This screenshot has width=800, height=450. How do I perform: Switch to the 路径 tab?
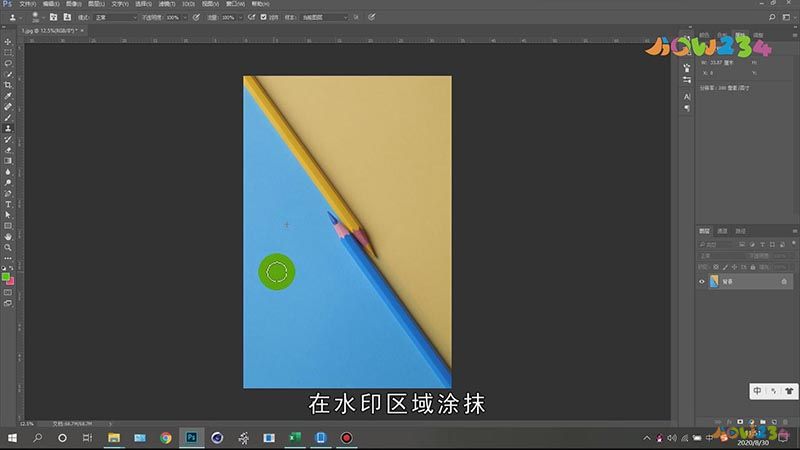click(x=740, y=231)
